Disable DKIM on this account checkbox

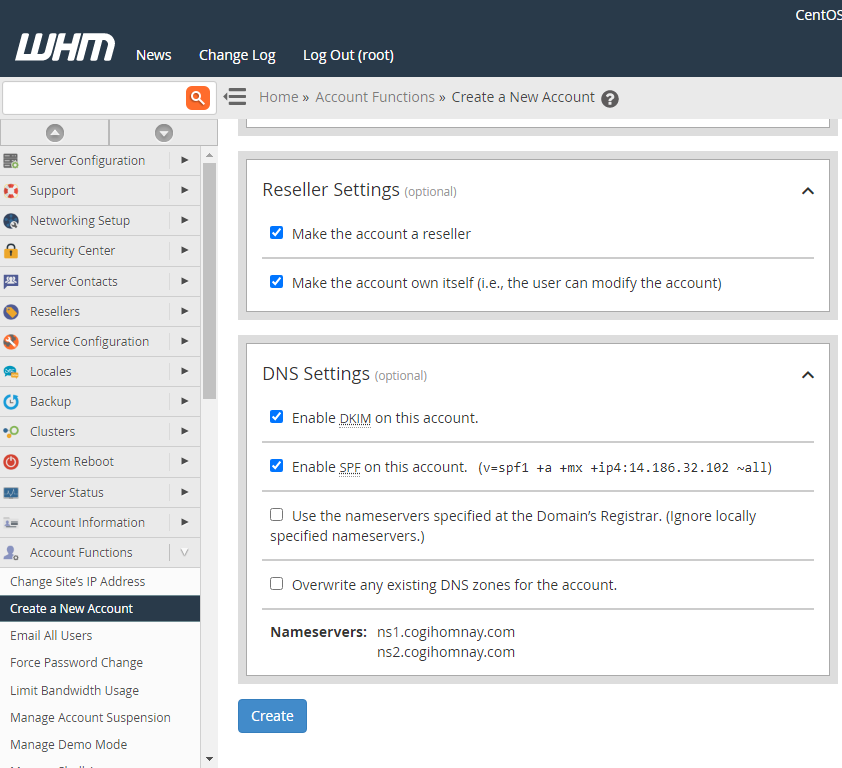pyautogui.click(x=277, y=417)
